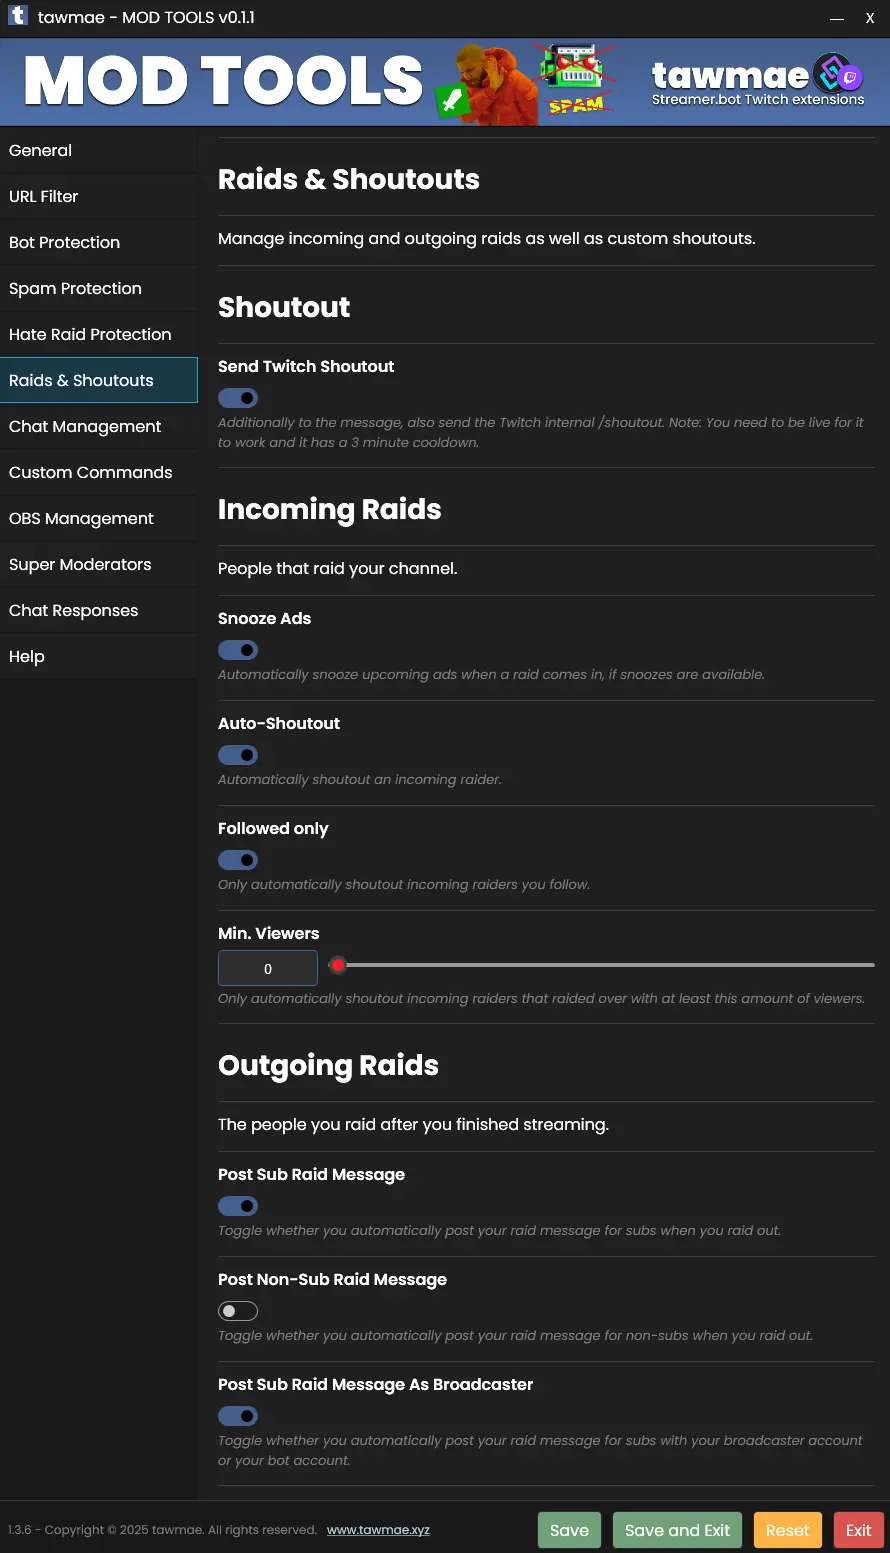Toggle the Auto-Shoutout switch
Image resolution: width=890 pixels, height=1553 pixels.
[x=238, y=755]
